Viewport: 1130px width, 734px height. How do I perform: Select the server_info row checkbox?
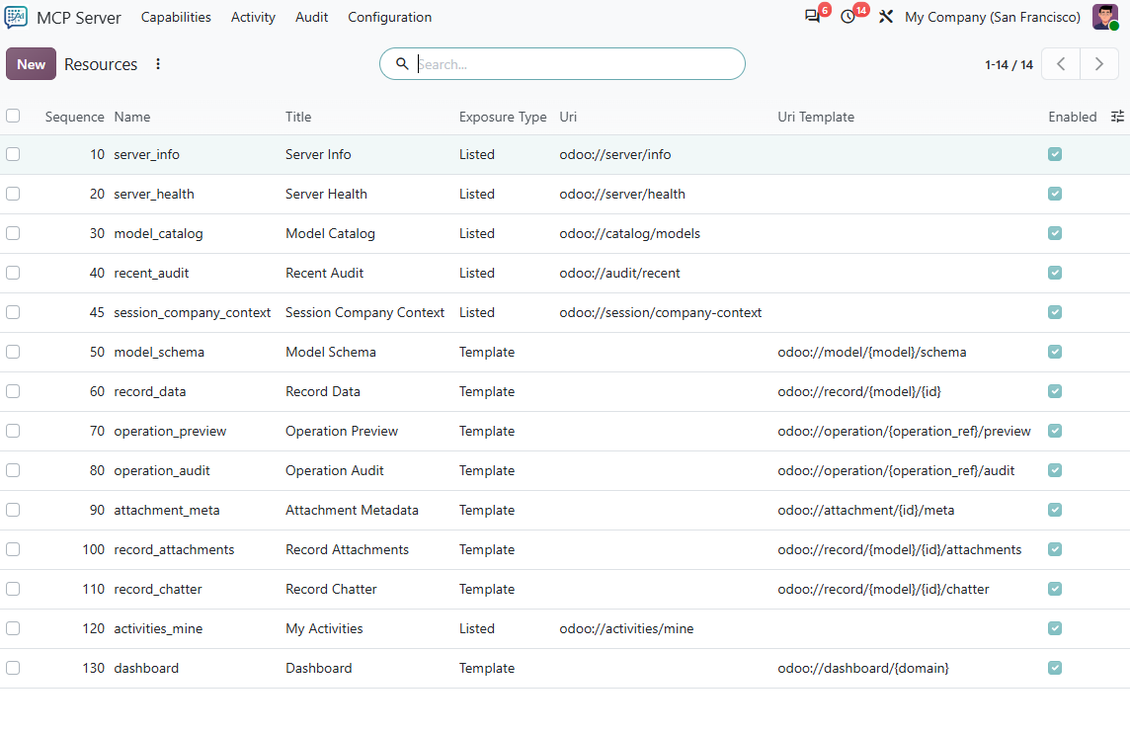(13, 154)
